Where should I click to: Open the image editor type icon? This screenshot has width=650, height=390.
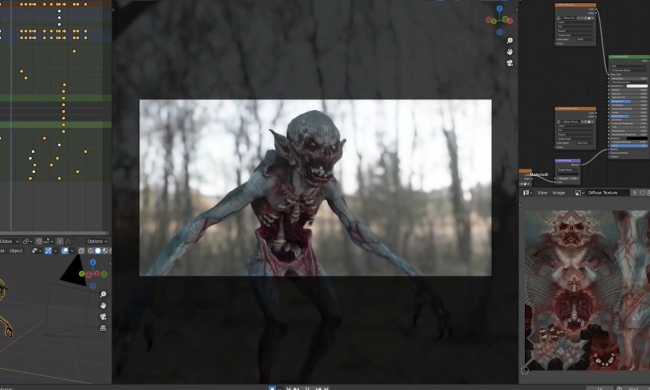(527, 193)
